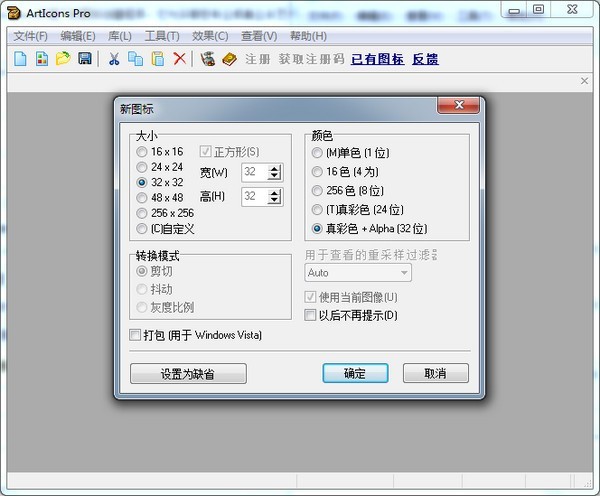
Task: Select (T)真彩色 (24 位) color mode
Action: click(x=357, y=209)
